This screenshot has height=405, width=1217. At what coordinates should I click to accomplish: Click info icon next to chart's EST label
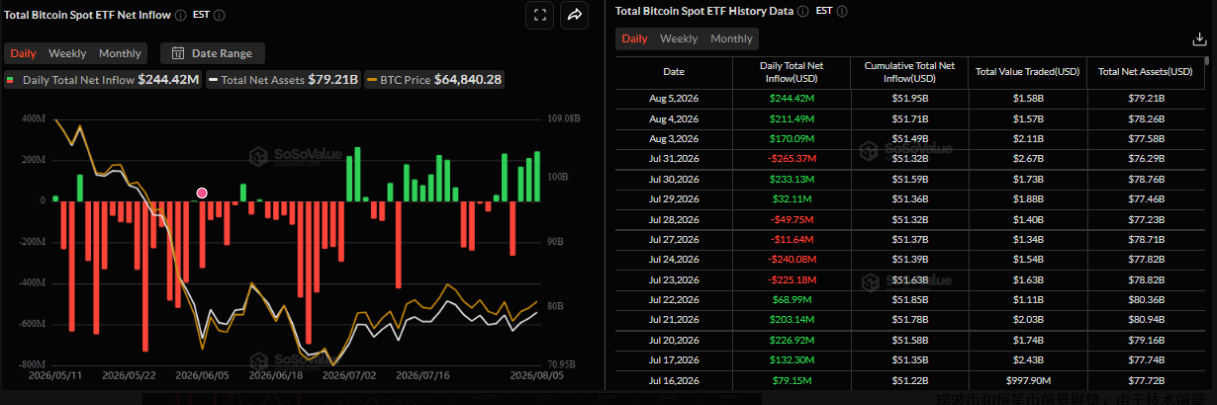(219, 15)
